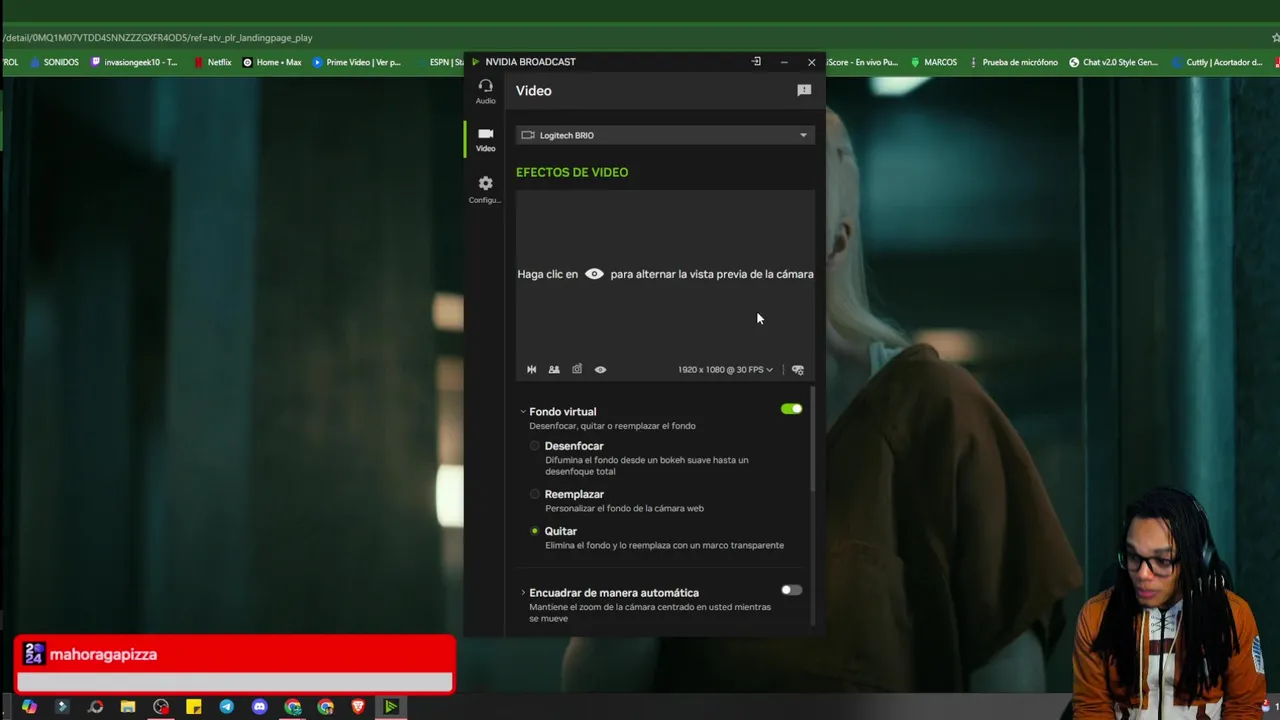Open the Netflix bookmark

click(x=212, y=62)
